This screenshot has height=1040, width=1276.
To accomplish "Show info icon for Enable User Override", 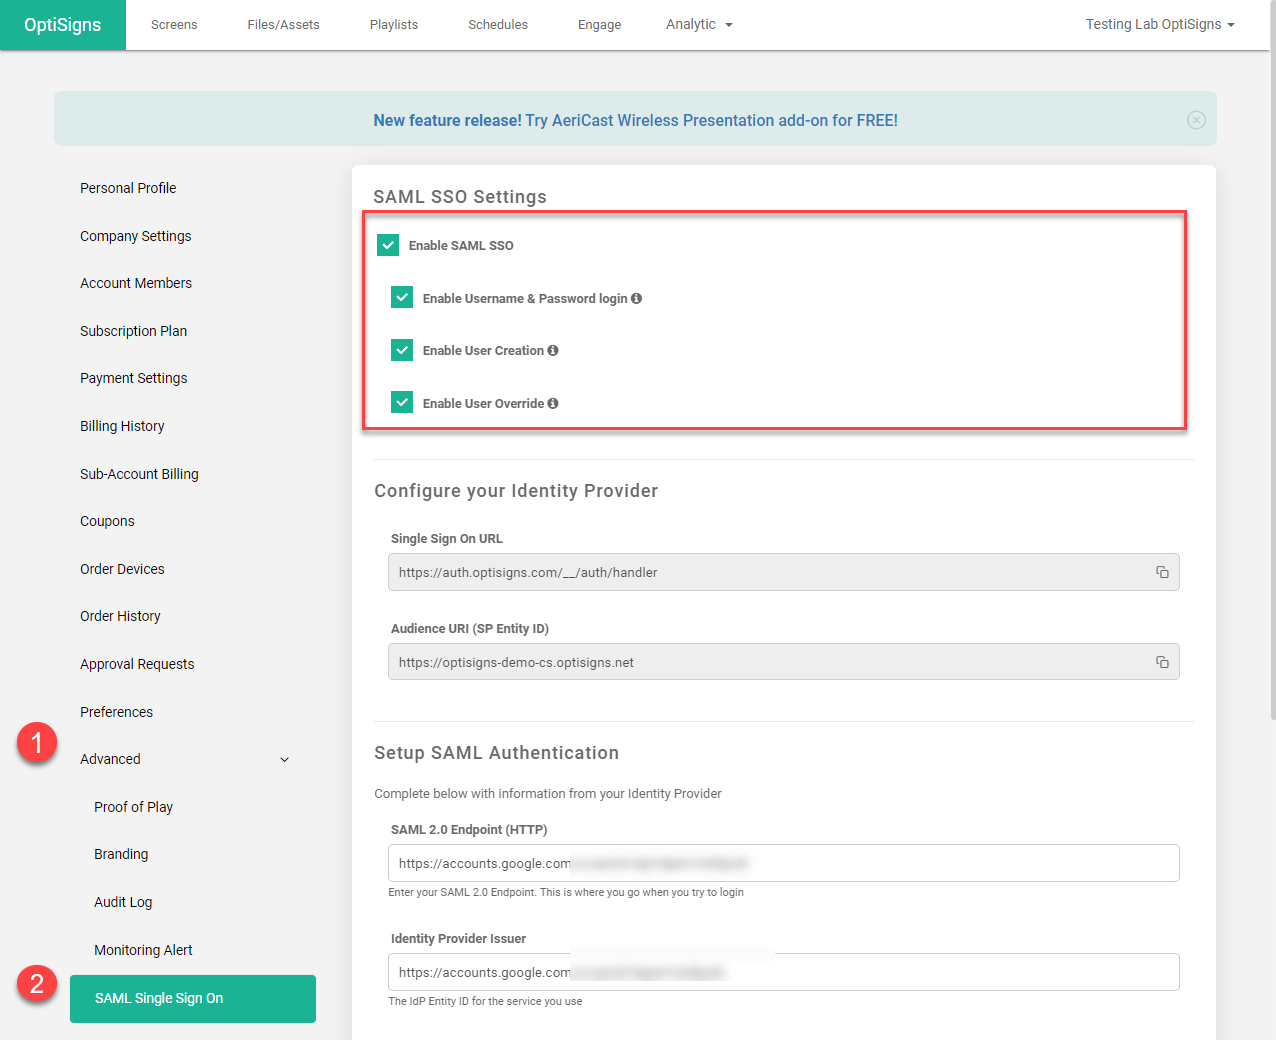I will 553,404.
